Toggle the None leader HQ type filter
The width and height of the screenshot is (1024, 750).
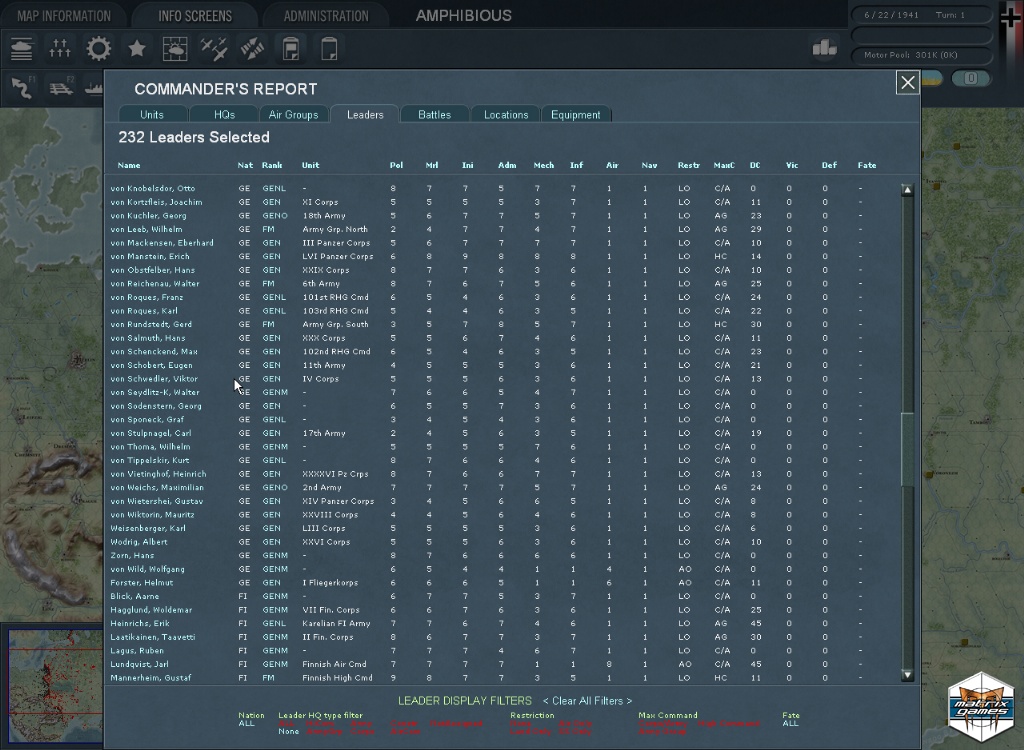[x=288, y=731]
